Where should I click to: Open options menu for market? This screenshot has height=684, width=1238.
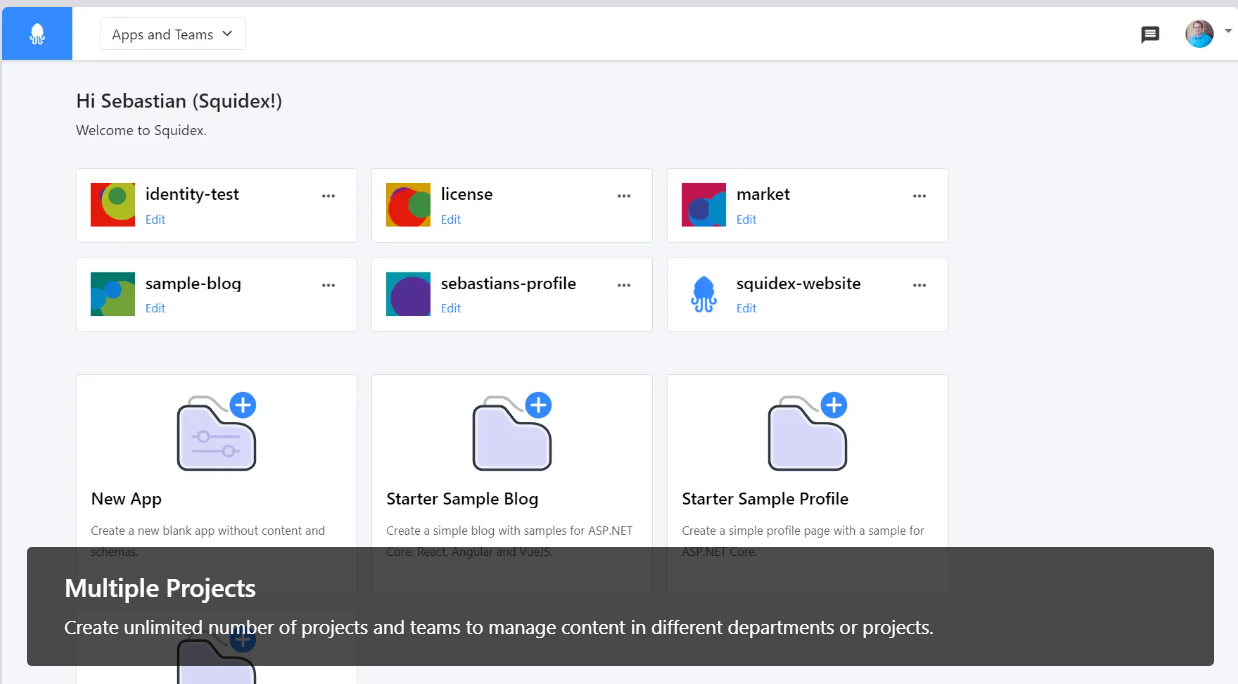point(919,196)
